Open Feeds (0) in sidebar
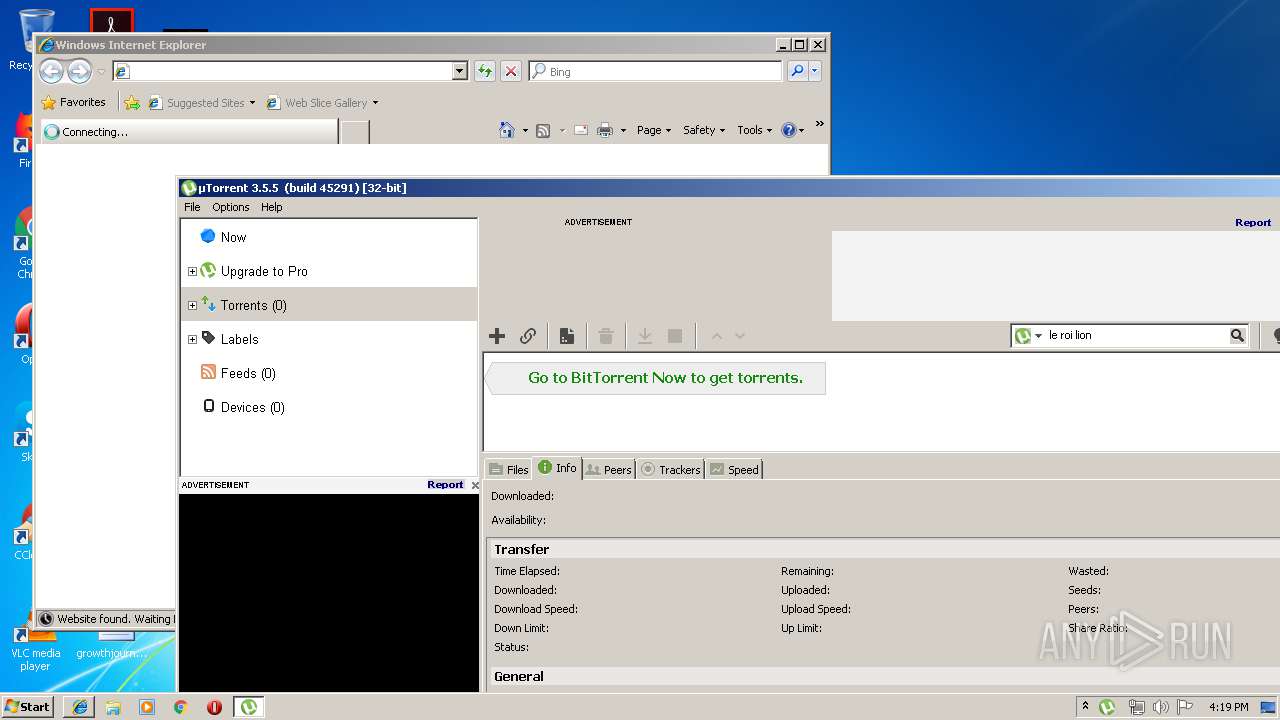This screenshot has width=1280, height=720. tap(248, 373)
